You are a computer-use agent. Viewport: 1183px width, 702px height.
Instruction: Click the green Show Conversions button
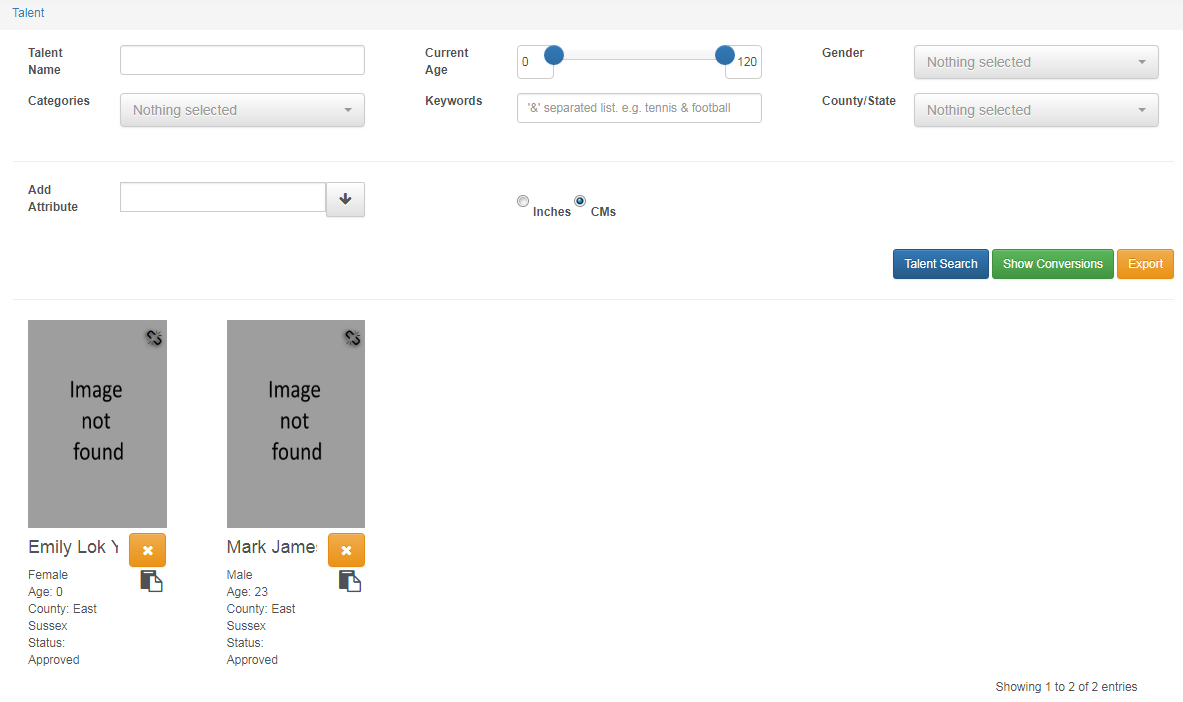pyautogui.click(x=1052, y=264)
